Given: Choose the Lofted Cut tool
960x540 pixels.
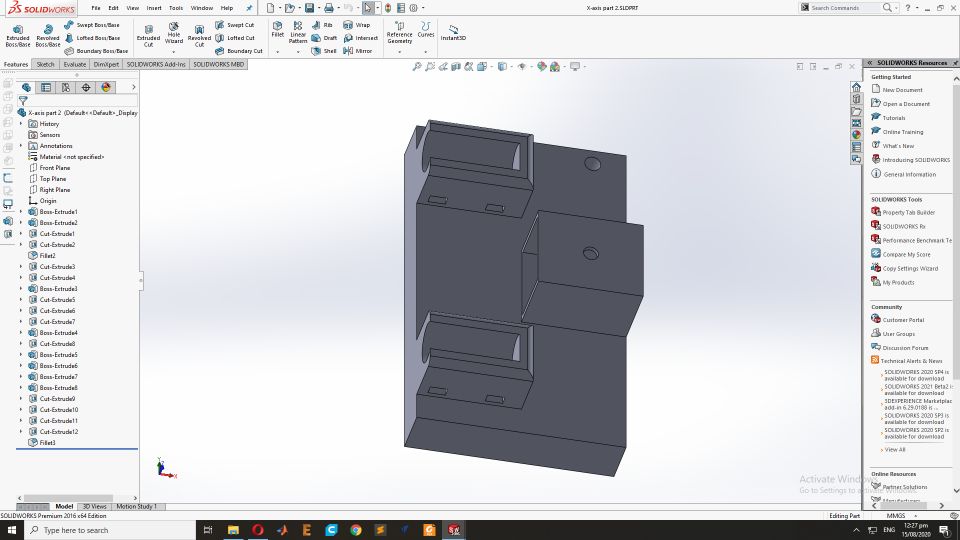Looking at the screenshot, I should pos(235,38).
